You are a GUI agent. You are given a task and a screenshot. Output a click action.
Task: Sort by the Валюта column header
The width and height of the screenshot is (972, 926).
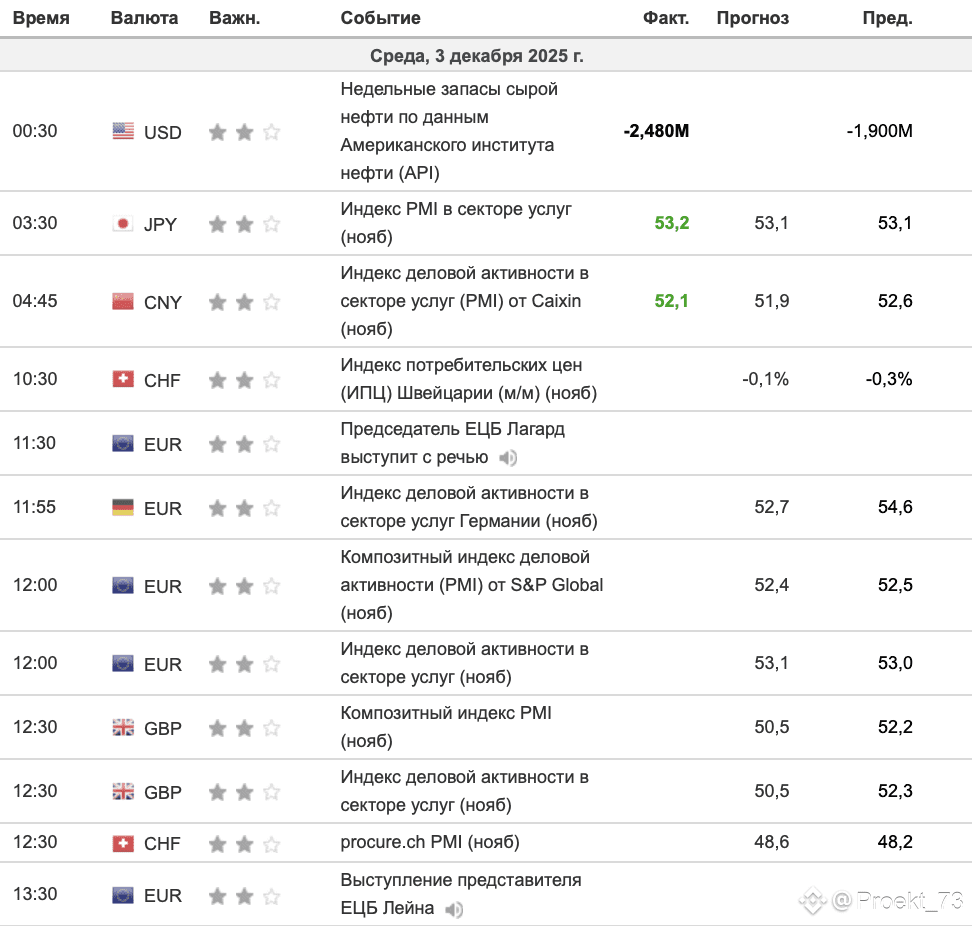(x=144, y=18)
